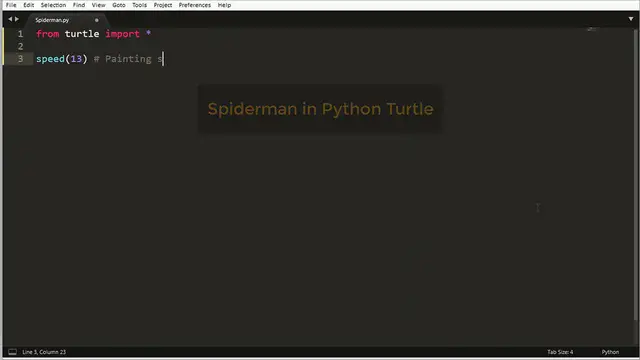Open the File menu

pos(11,5)
